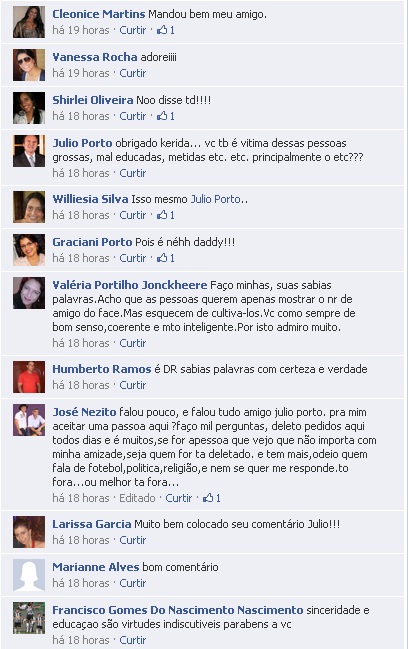
Task: Click like thumb icon on Williesia Silva's comment
Action: pos(162,215)
